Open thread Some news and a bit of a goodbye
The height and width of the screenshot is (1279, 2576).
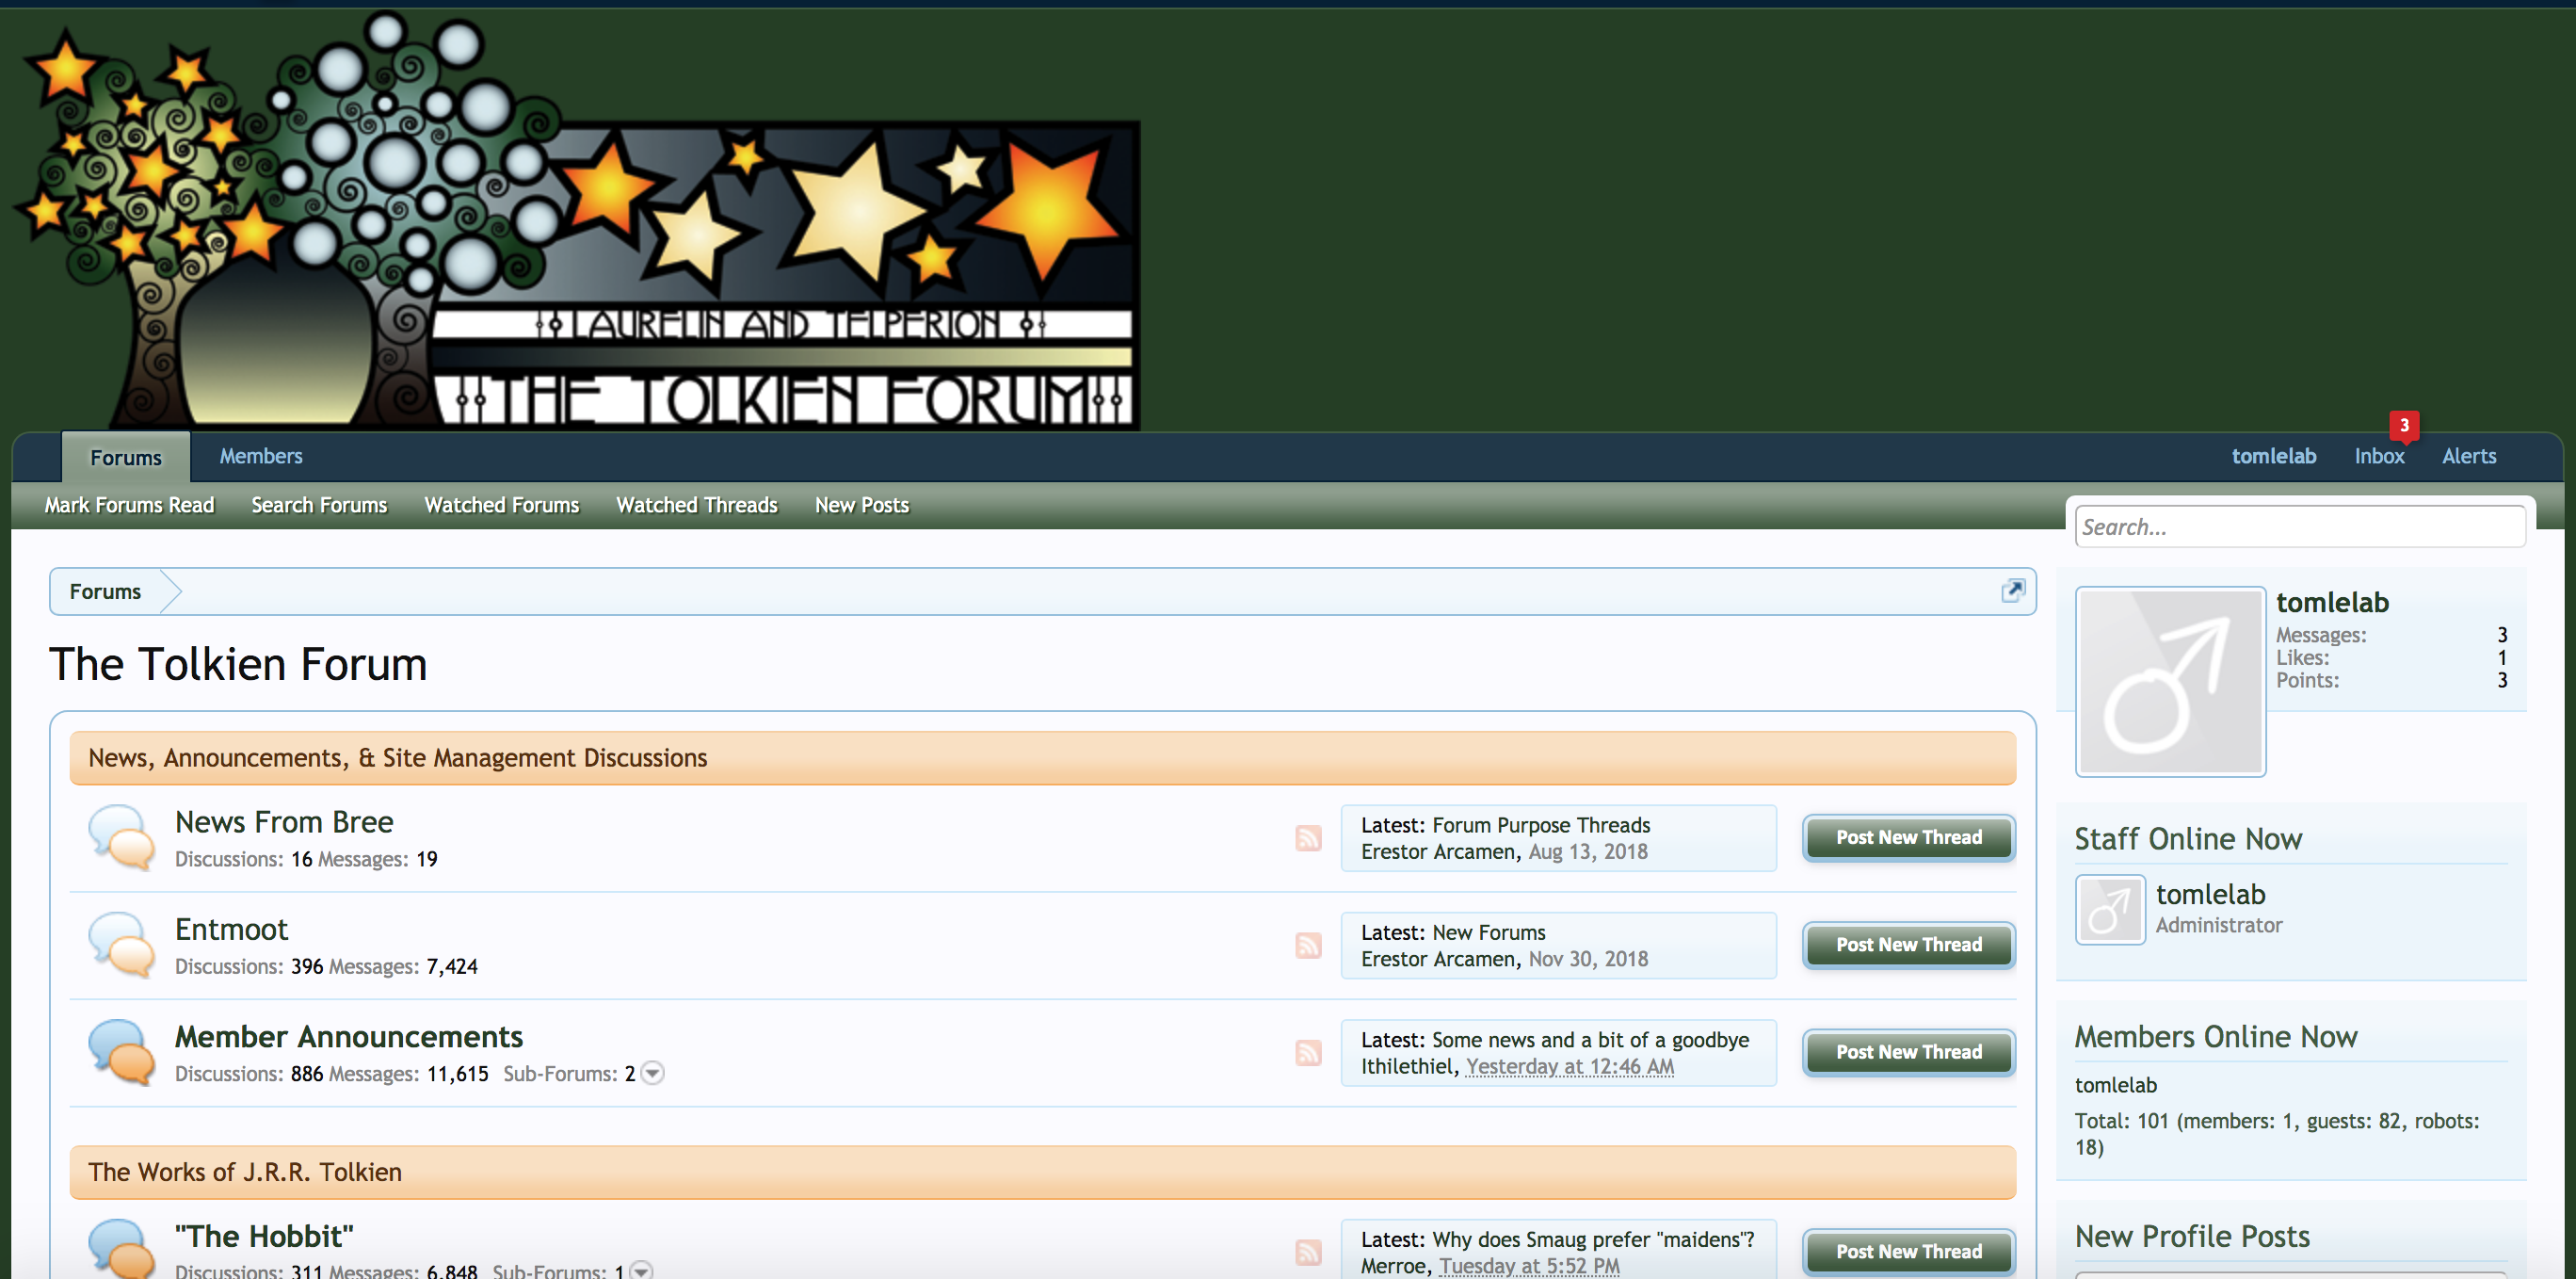(1591, 1040)
